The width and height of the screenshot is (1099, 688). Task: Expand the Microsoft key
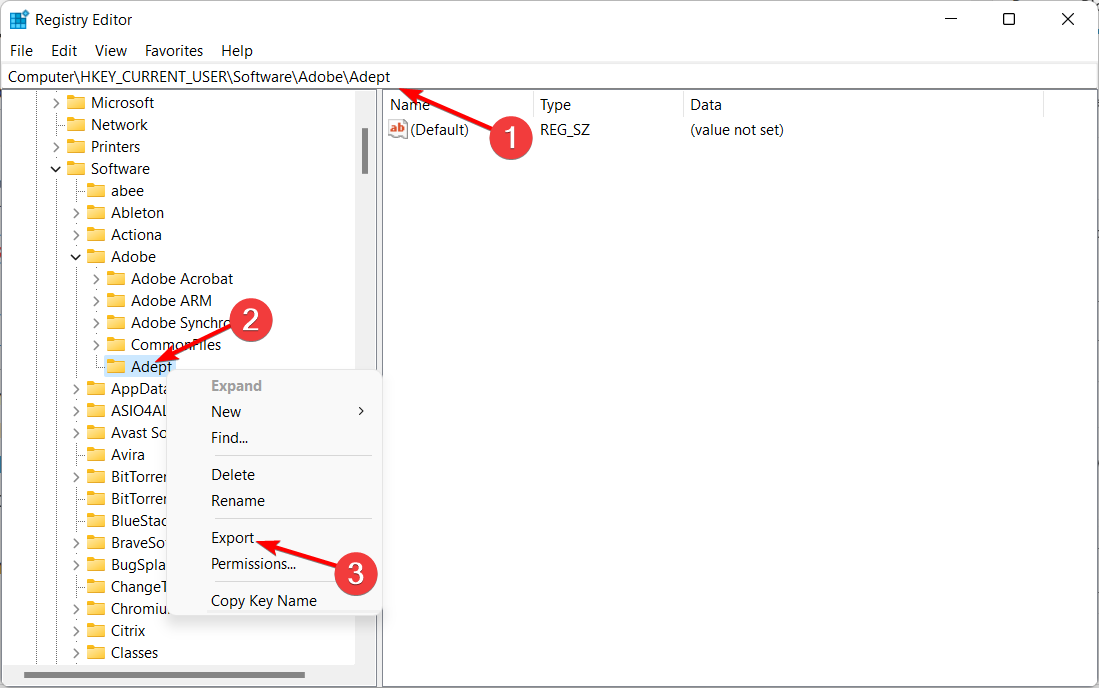pos(56,103)
